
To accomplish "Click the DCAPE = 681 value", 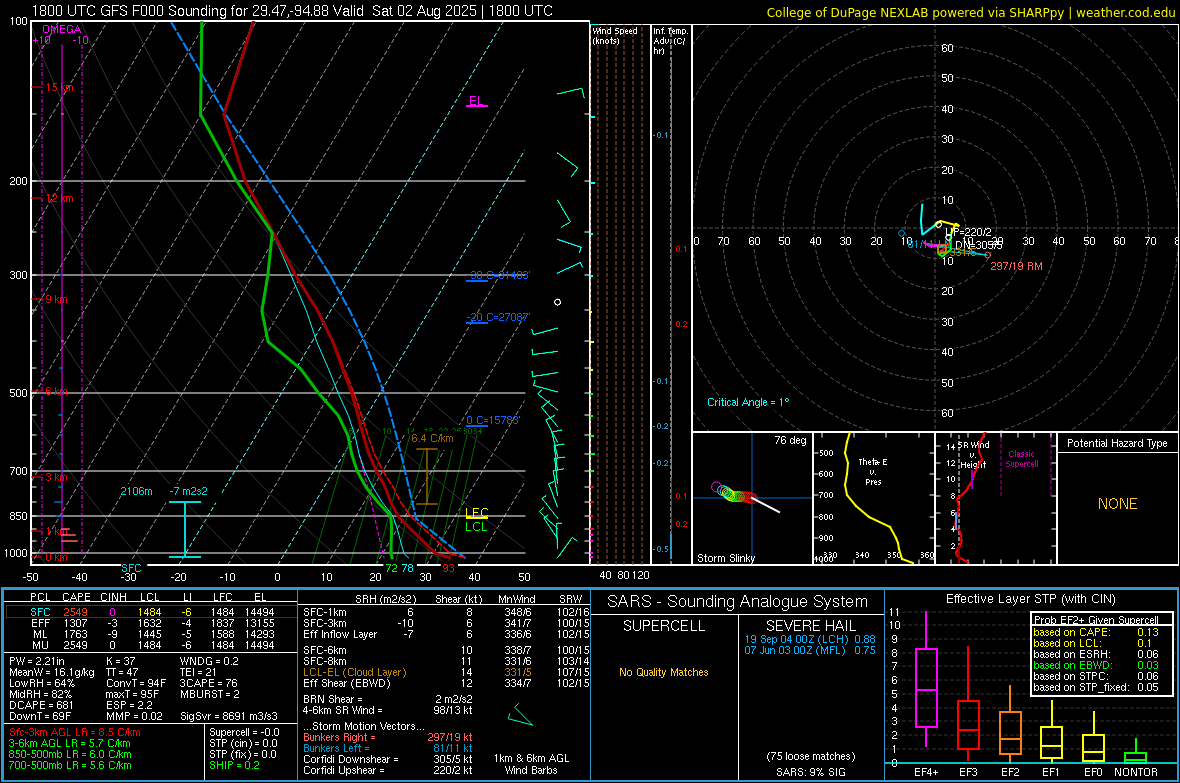I will pos(41,705).
